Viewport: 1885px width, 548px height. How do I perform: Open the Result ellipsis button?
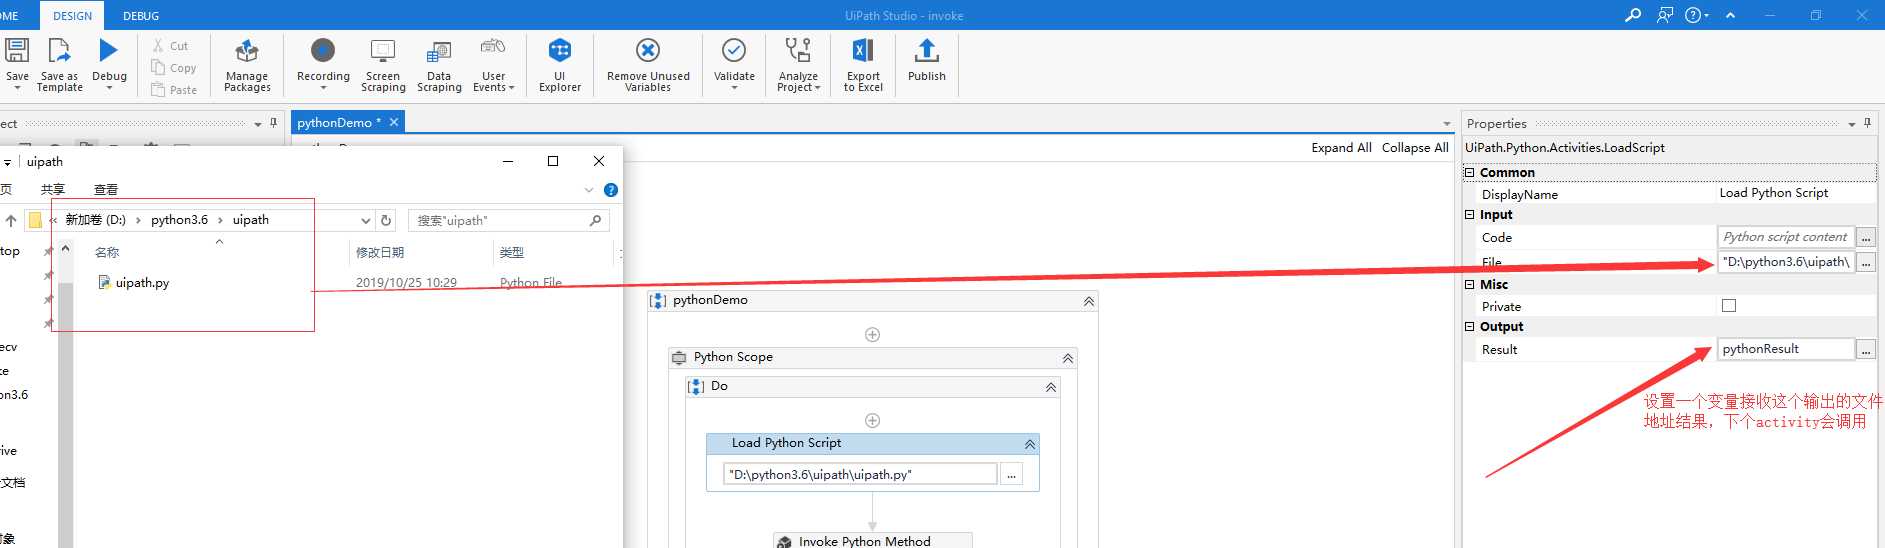point(1866,349)
